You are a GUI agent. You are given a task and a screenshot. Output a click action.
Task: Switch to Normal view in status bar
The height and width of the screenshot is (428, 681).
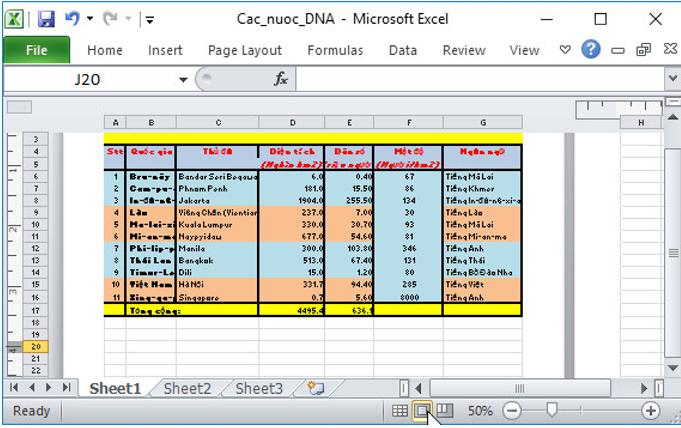tap(400, 410)
